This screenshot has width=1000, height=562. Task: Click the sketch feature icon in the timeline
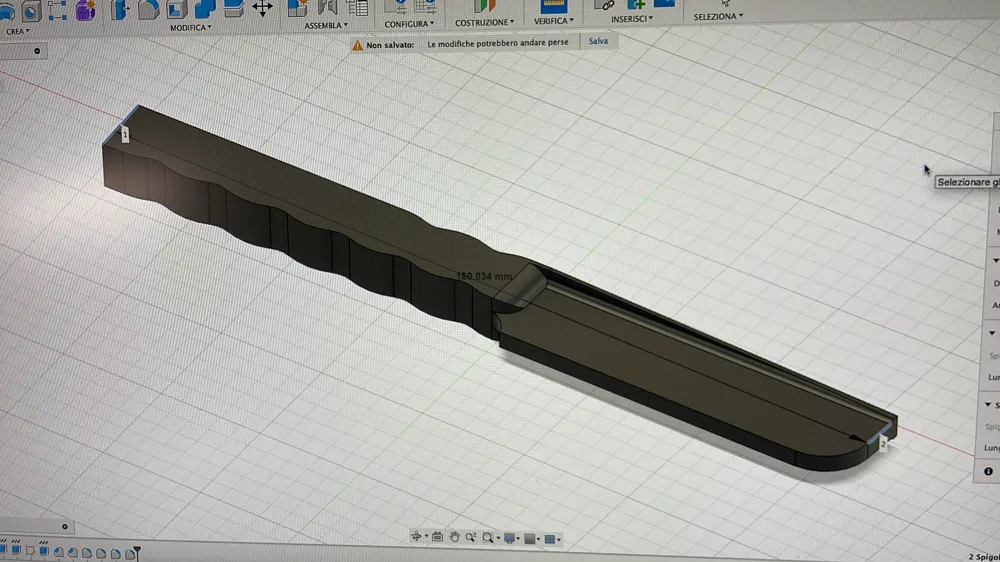pos(30,550)
